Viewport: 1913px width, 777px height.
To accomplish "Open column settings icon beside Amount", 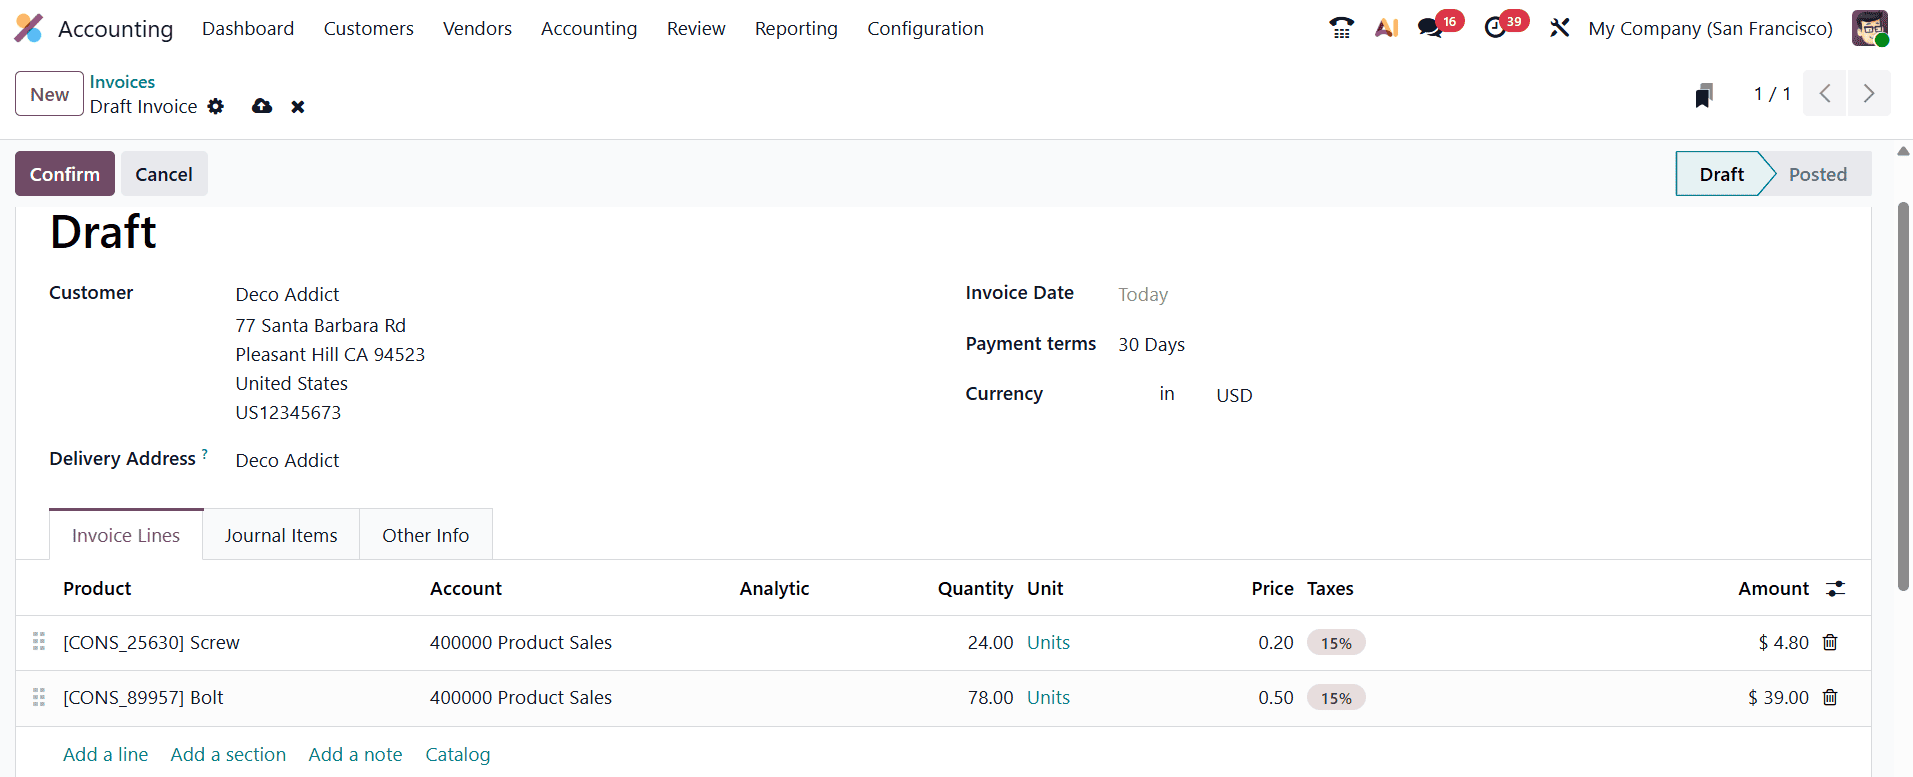I will coord(1835,589).
